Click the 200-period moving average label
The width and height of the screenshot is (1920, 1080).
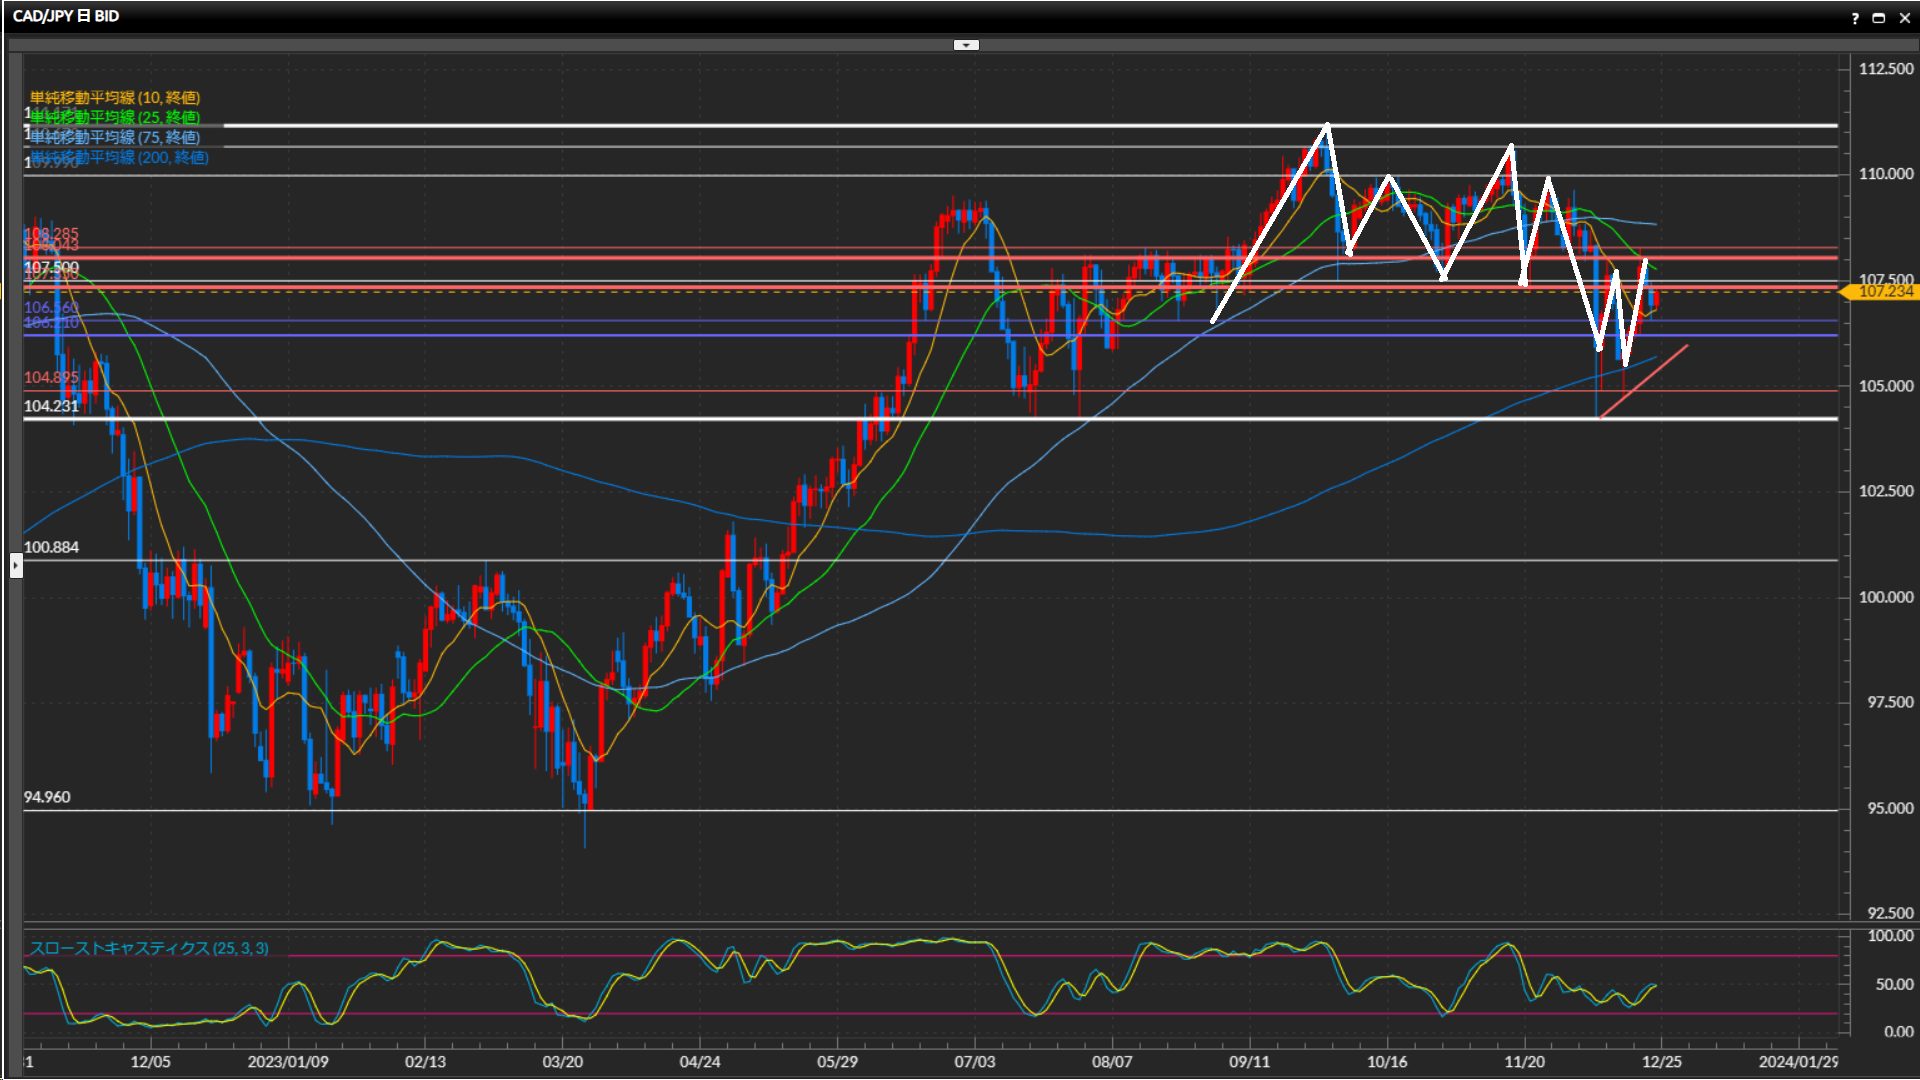(x=118, y=157)
